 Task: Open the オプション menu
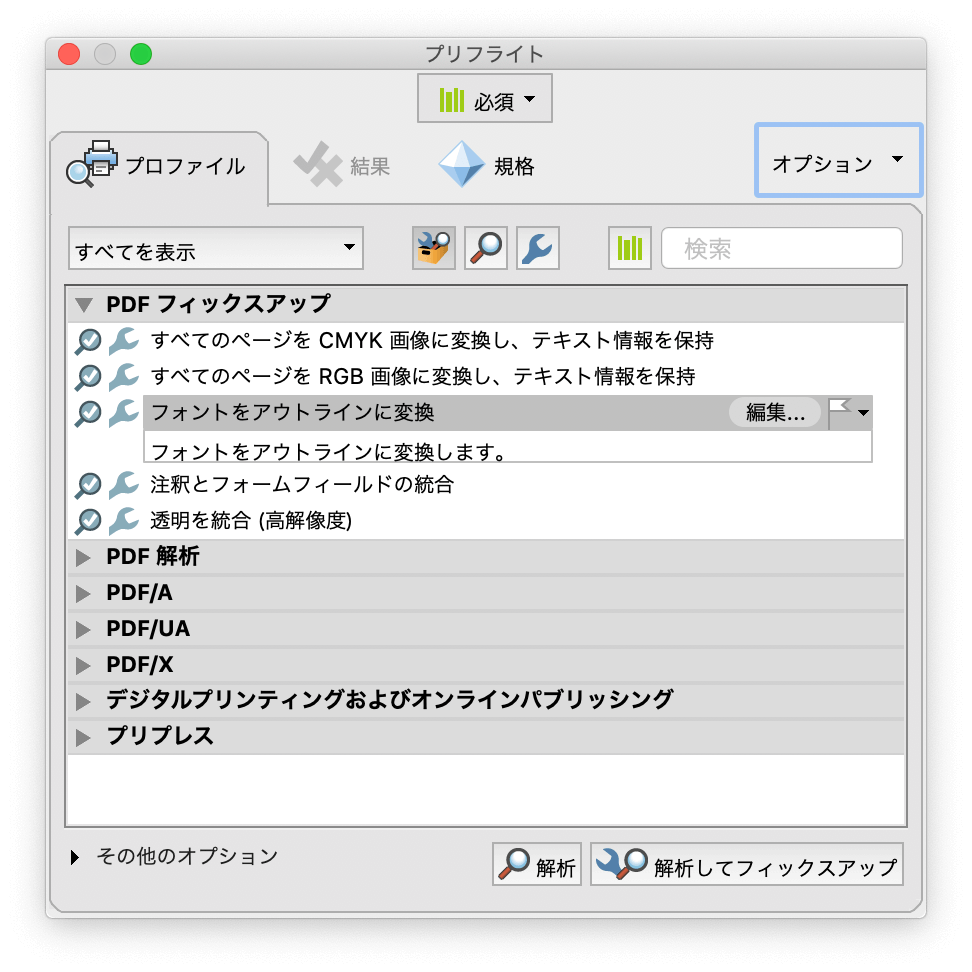click(838, 161)
